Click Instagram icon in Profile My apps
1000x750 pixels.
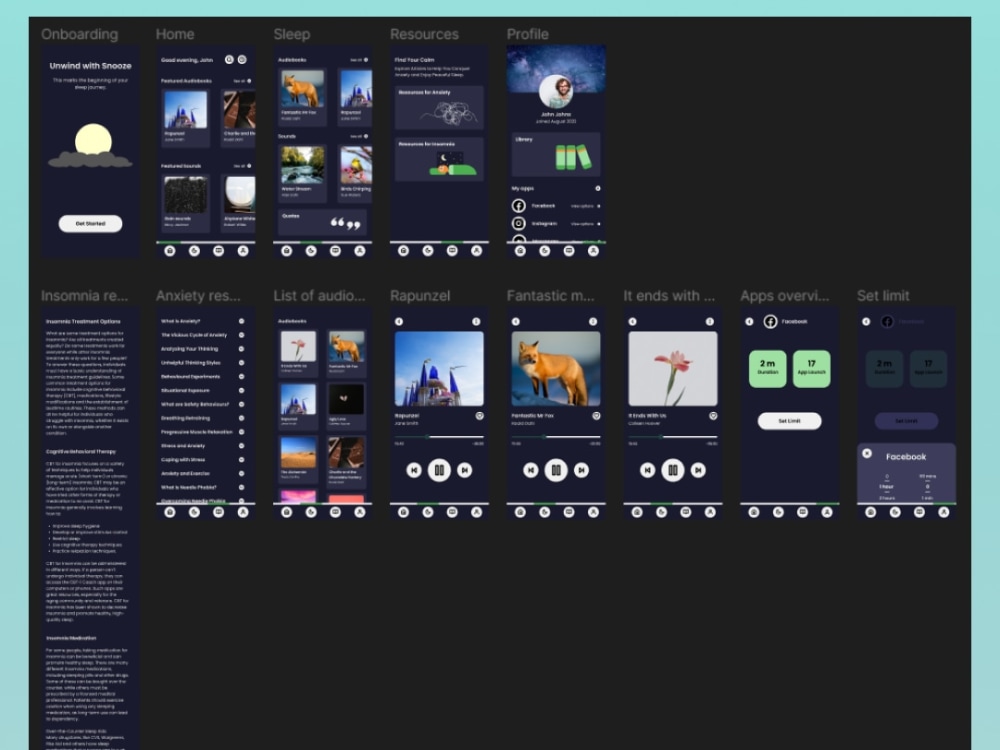[x=518, y=223]
